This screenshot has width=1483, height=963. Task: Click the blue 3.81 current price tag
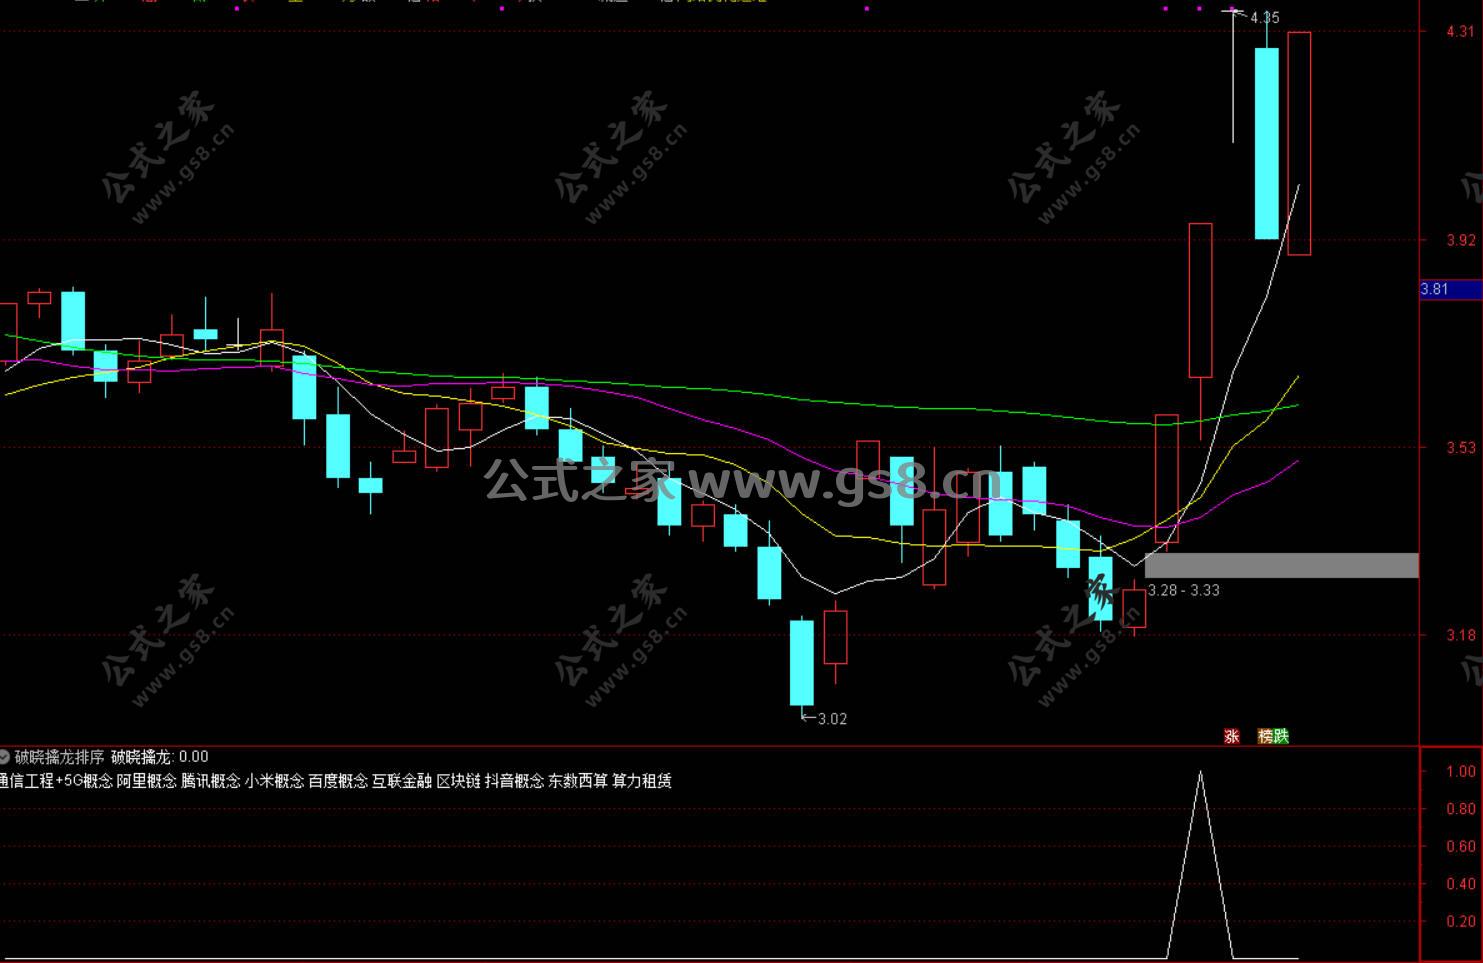pyautogui.click(x=1451, y=290)
